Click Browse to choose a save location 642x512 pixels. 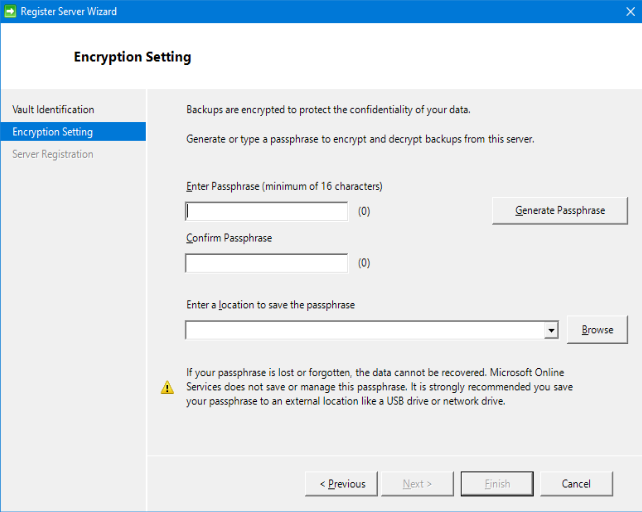pyautogui.click(x=597, y=330)
